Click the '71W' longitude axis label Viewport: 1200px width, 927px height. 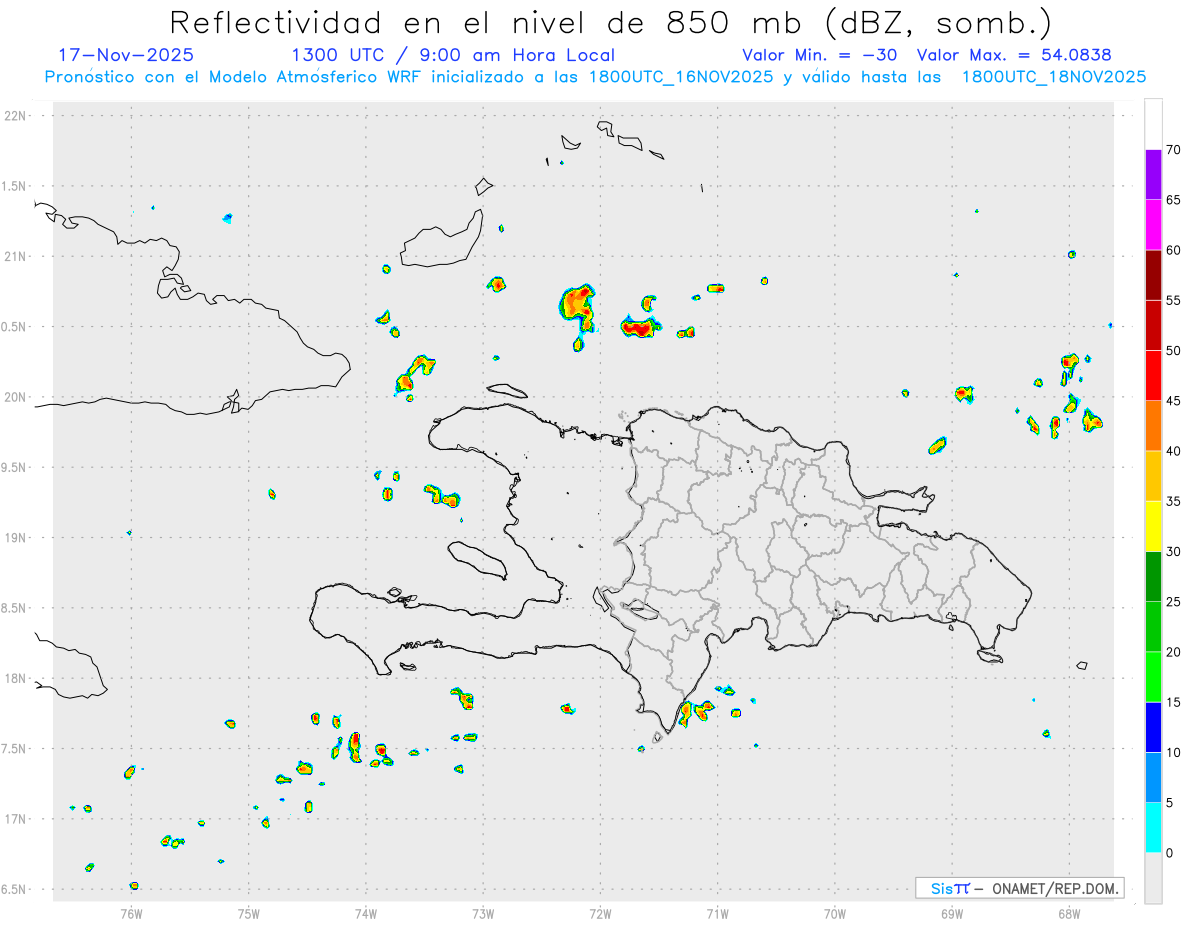point(717,913)
